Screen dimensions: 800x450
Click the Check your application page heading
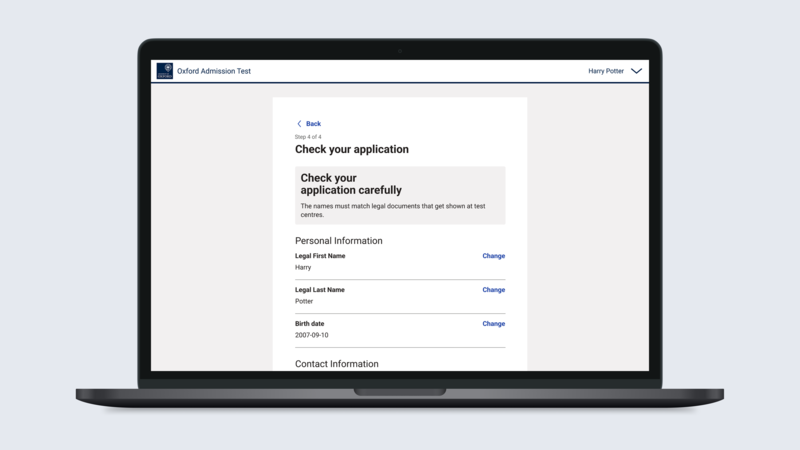351,150
